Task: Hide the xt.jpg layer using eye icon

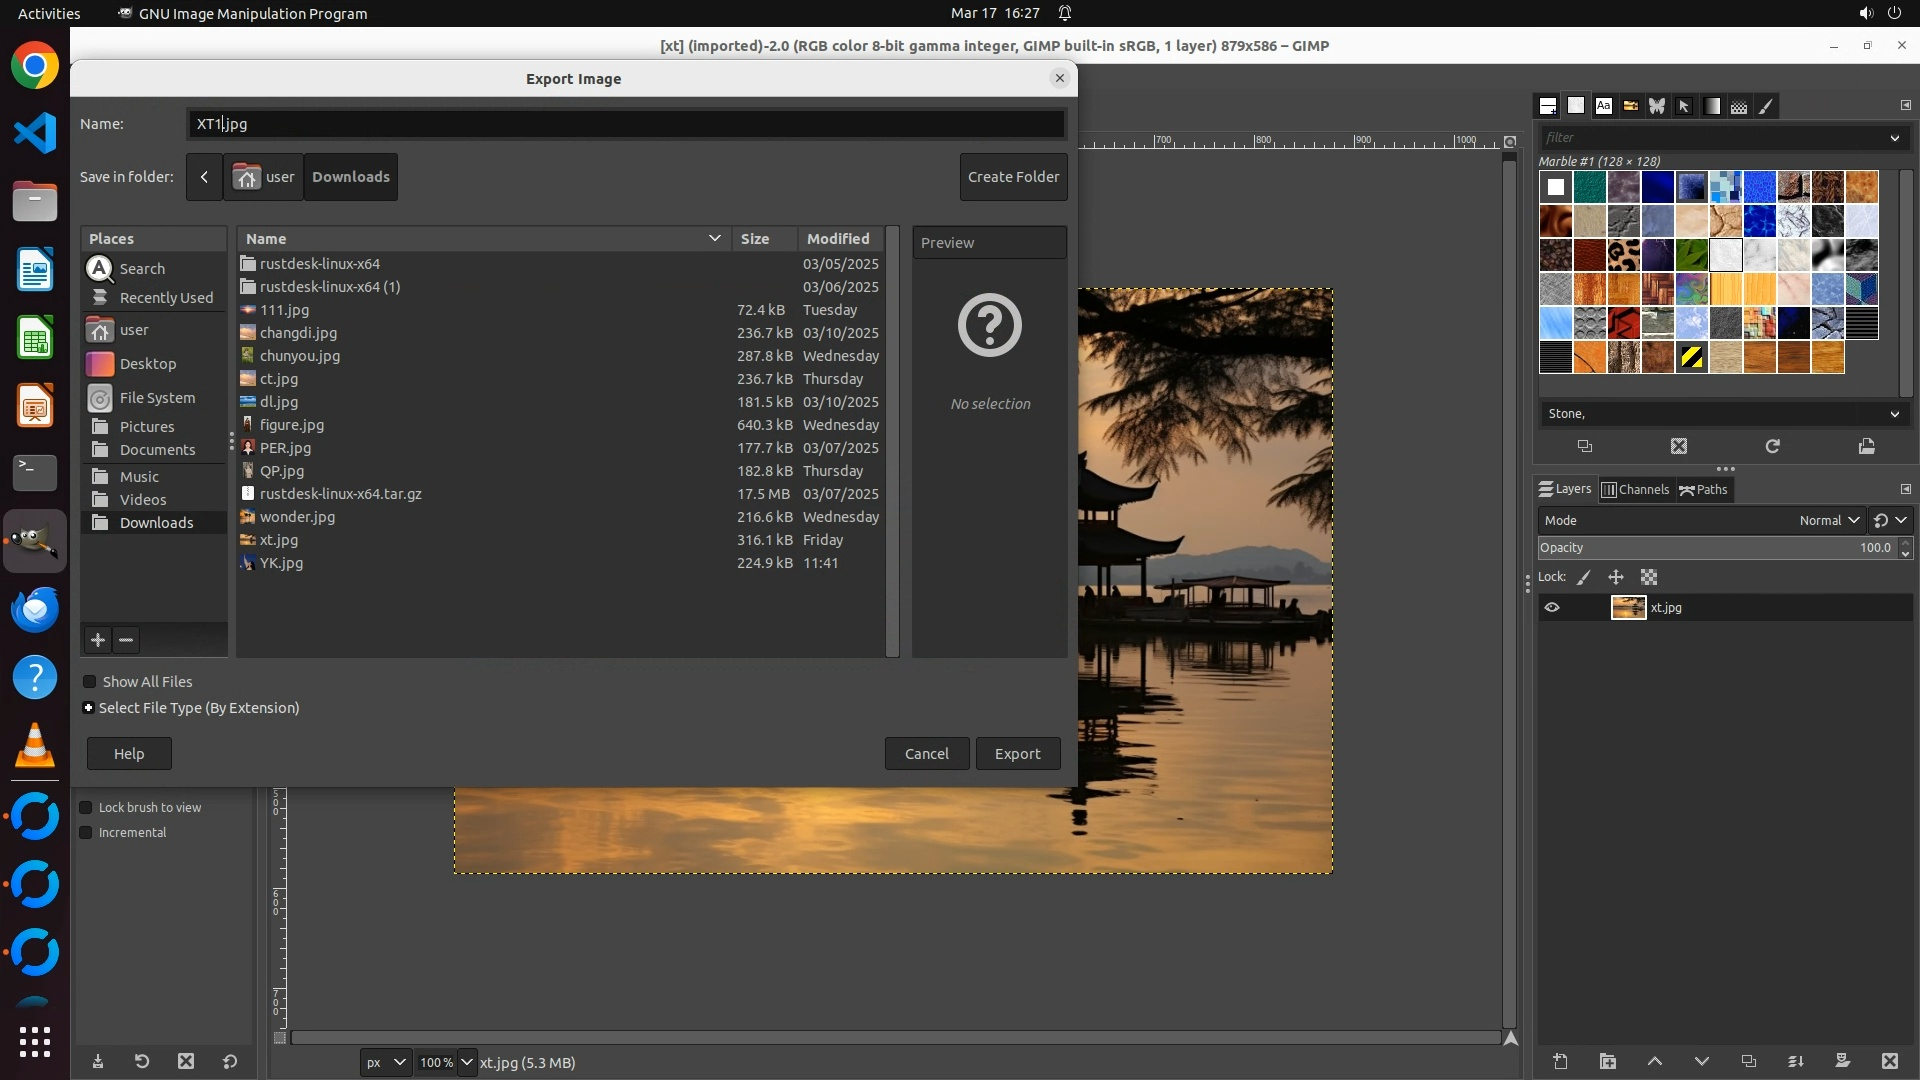Action: [1552, 607]
